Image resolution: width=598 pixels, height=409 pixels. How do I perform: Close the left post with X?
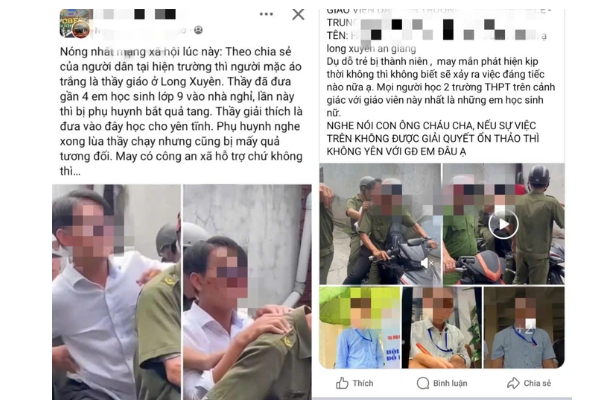click(298, 14)
